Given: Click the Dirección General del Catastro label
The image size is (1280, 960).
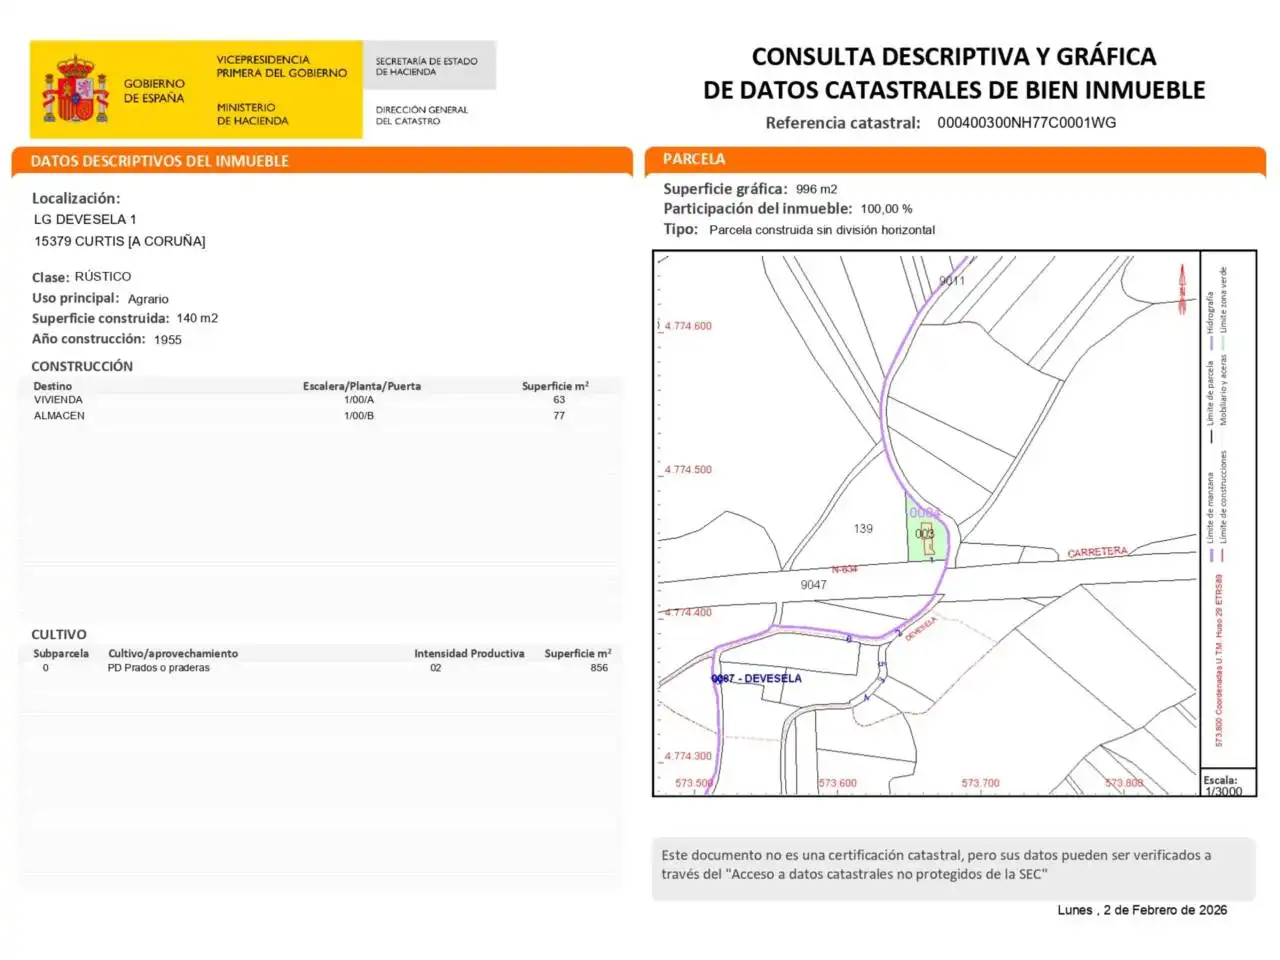Looking at the screenshot, I should (421, 115).
